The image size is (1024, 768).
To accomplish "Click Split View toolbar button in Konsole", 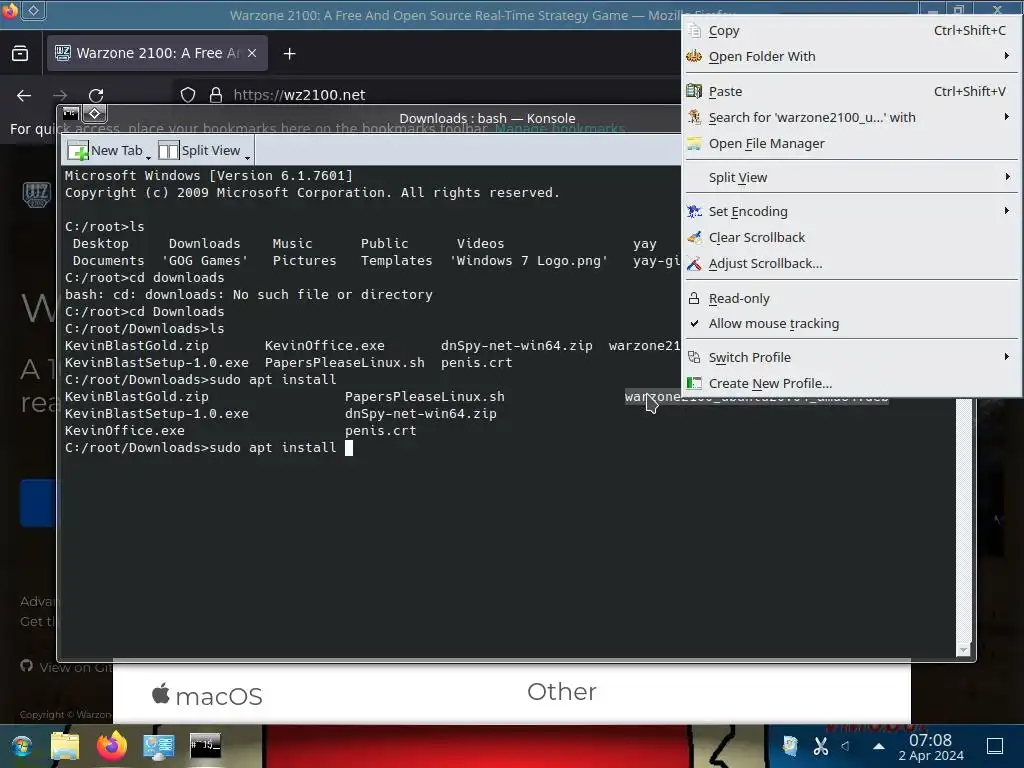I will pyautogui.click(x=200, y=151).
